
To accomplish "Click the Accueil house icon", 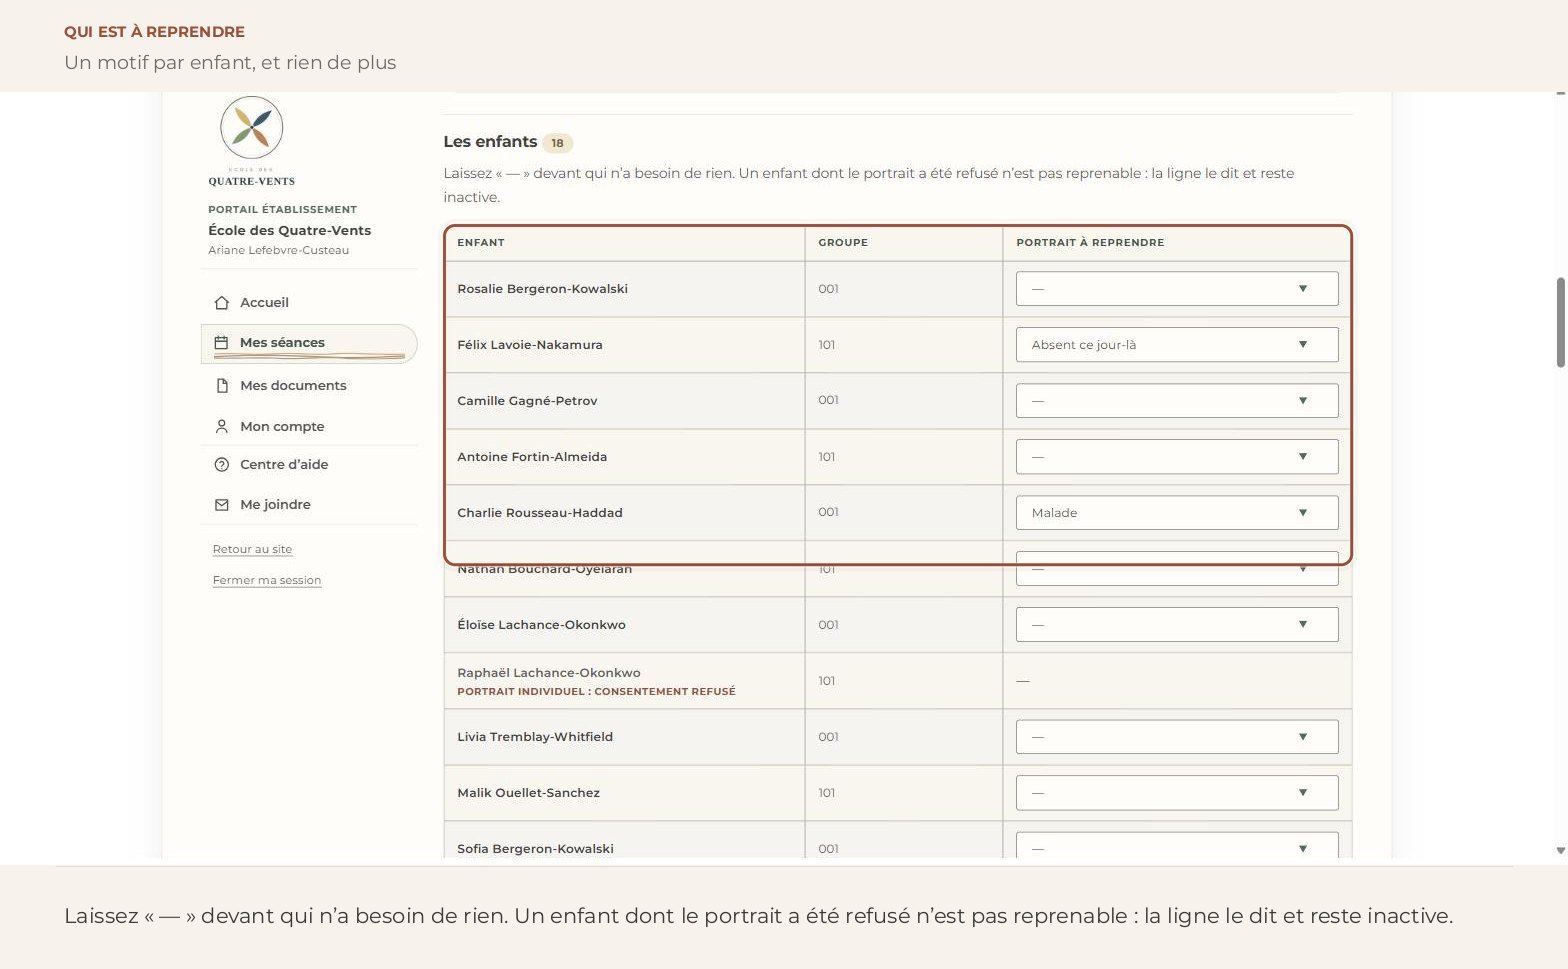I will tap(222, 303).
